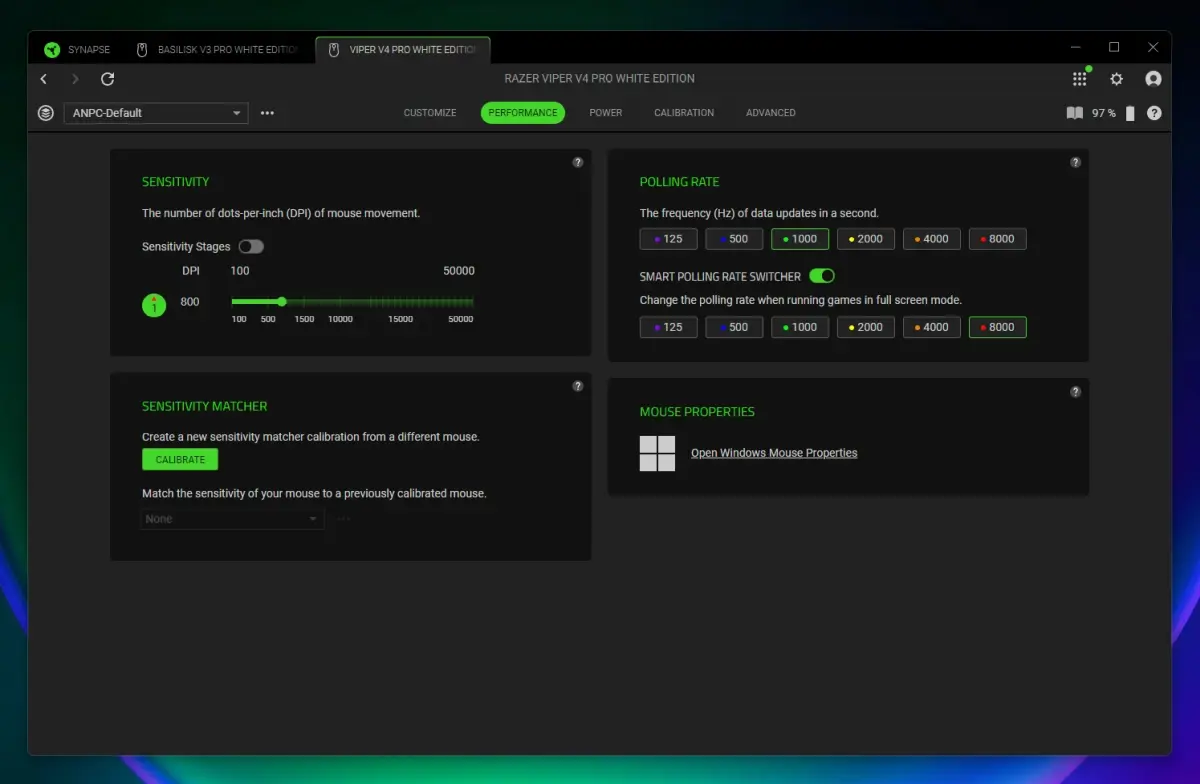The width and height of the screenshot is (1200, 784).
Task: Go back with the left arrow icon
Action: coord(44,79)
